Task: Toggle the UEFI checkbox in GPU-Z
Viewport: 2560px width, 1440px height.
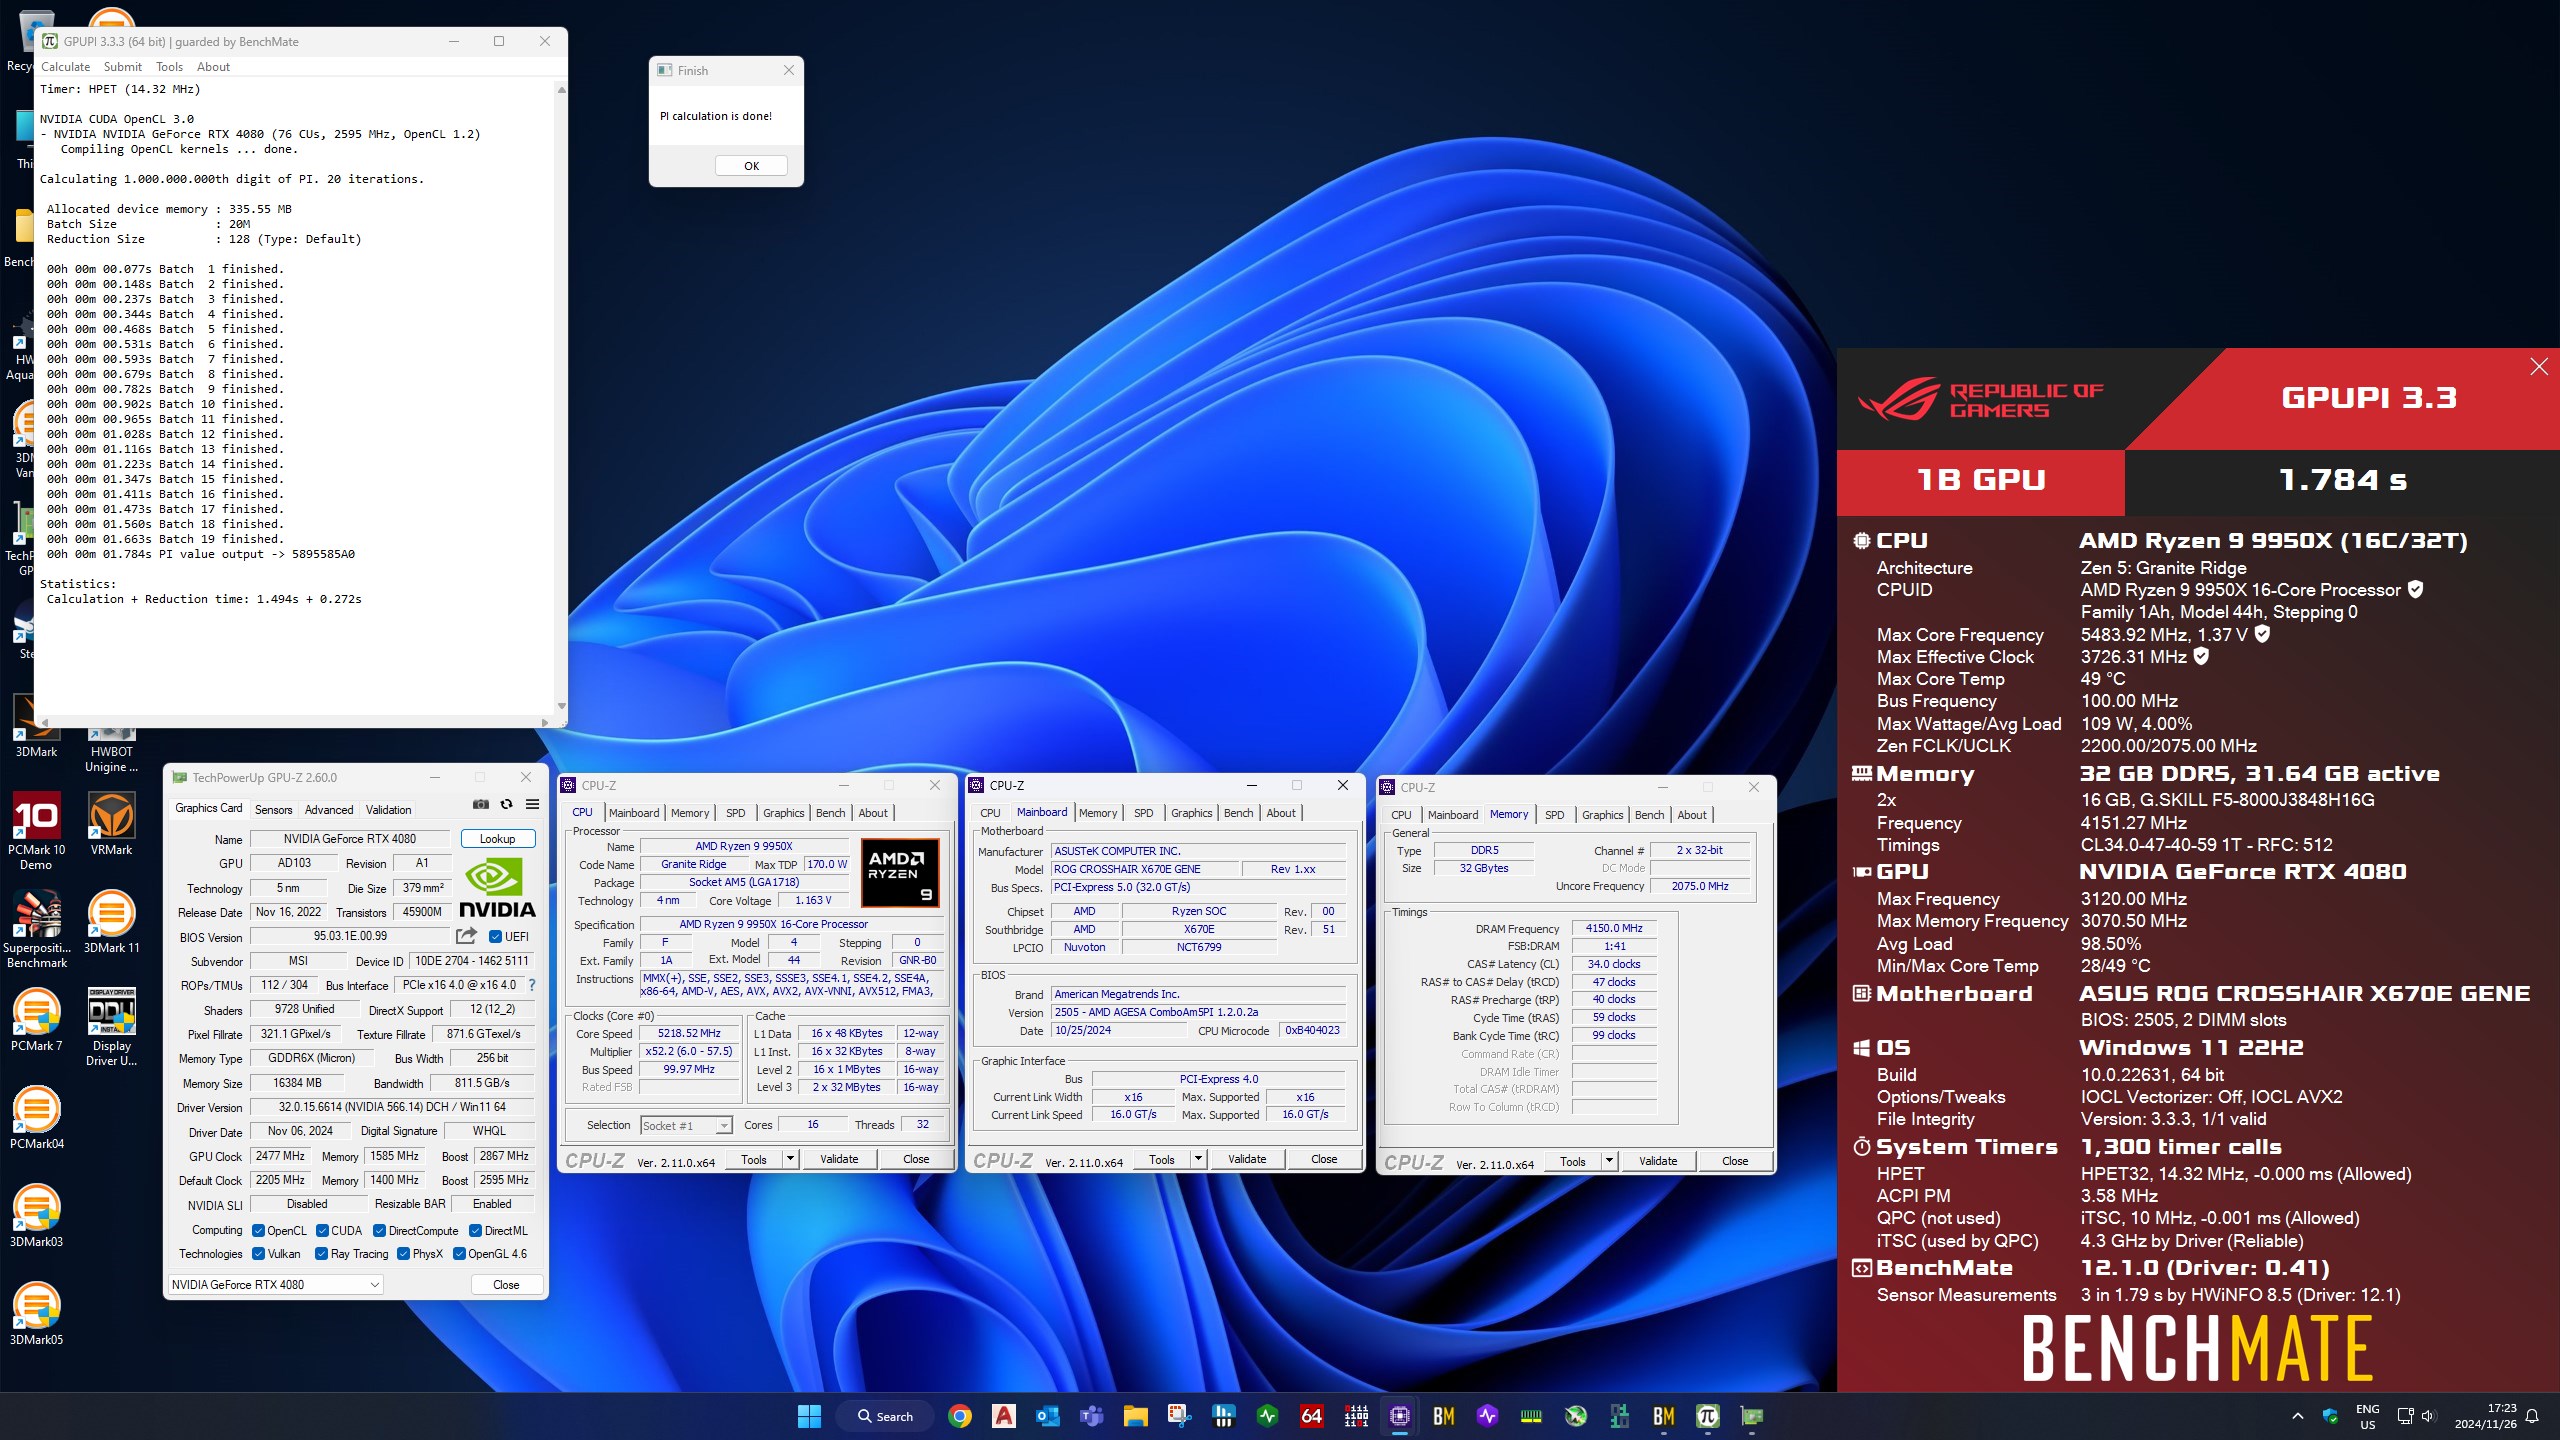Action: [495, 937]
